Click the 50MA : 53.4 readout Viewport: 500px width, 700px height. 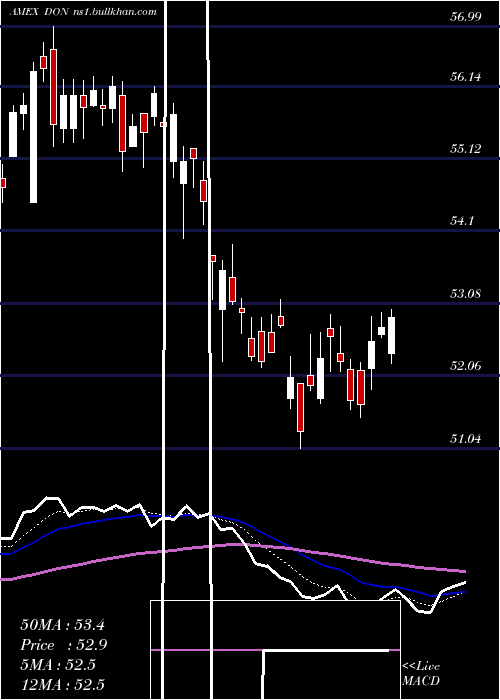pos(62,625)
